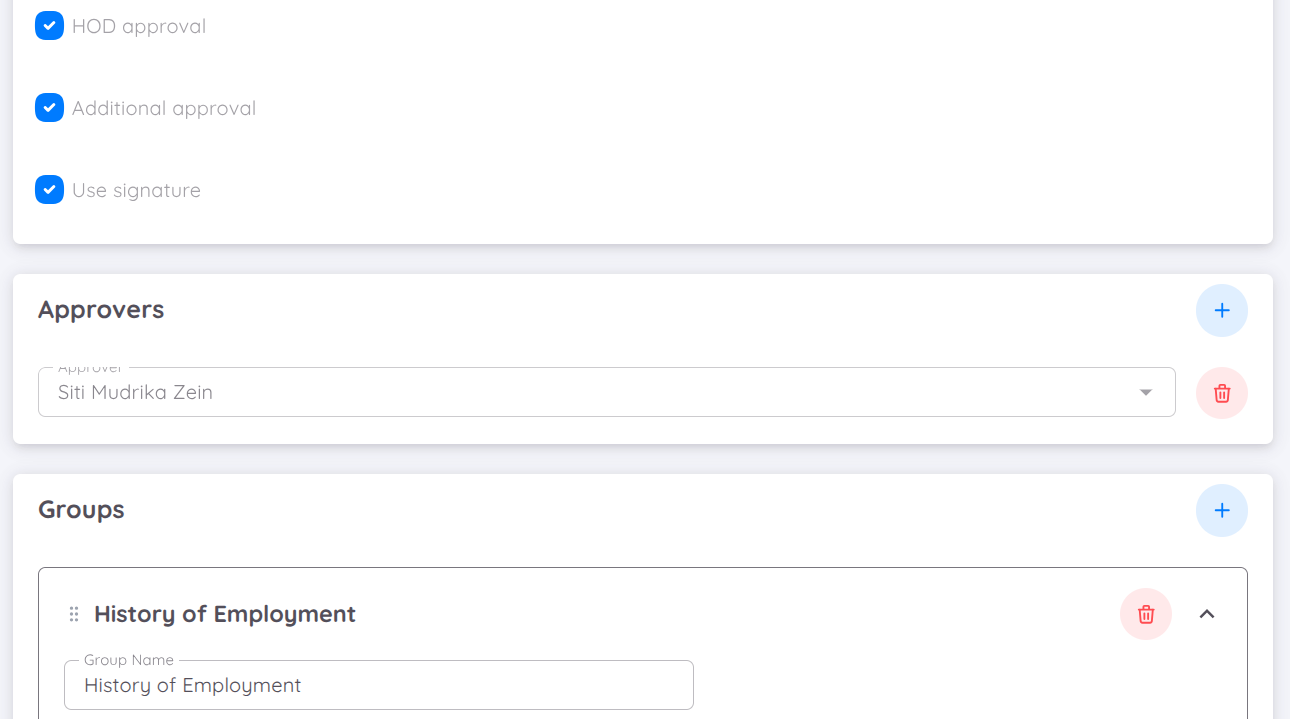
Task: Toggle the Use signature setting
Action: pos(49,189)
